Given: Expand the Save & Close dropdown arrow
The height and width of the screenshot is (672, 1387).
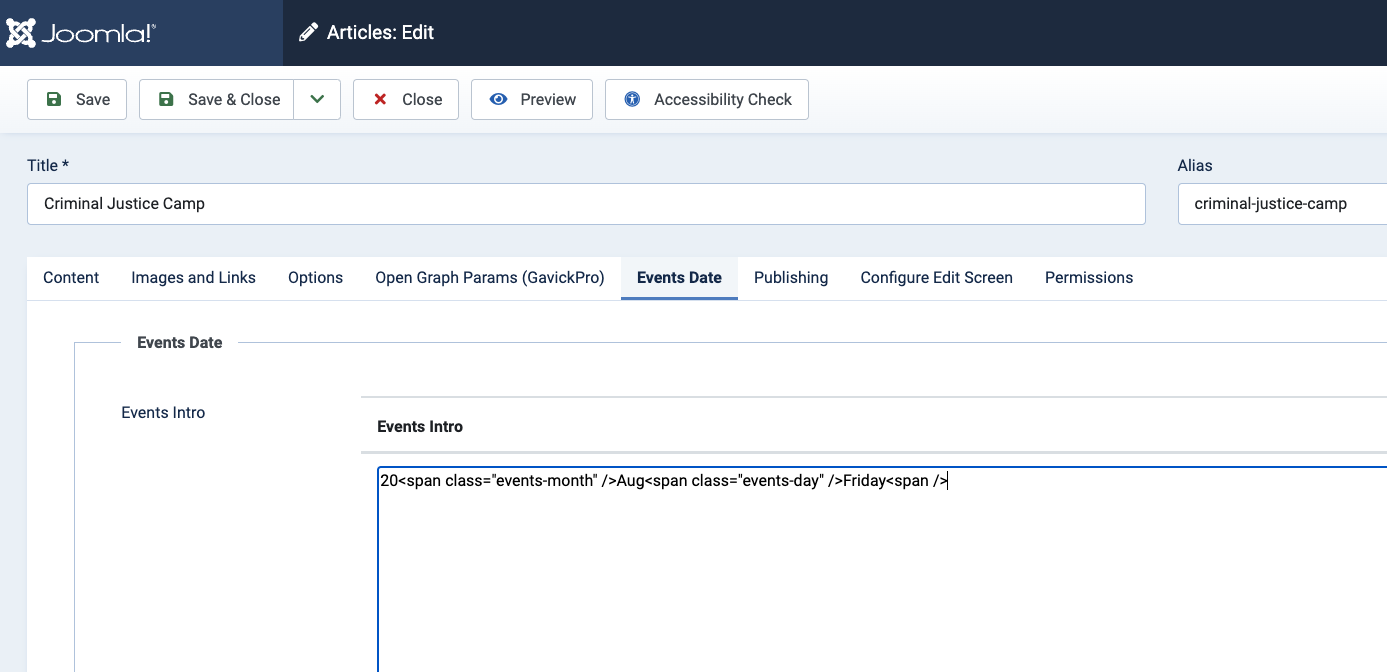Looking at the screenshot, I should coord(317,100).
